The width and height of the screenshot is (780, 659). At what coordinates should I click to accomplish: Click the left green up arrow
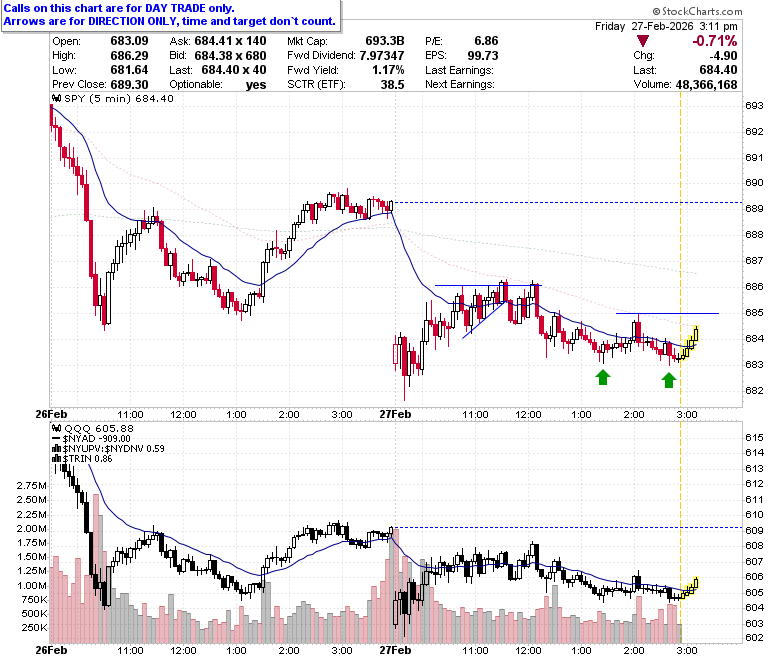pyautogui.click(x=602, y=377)
